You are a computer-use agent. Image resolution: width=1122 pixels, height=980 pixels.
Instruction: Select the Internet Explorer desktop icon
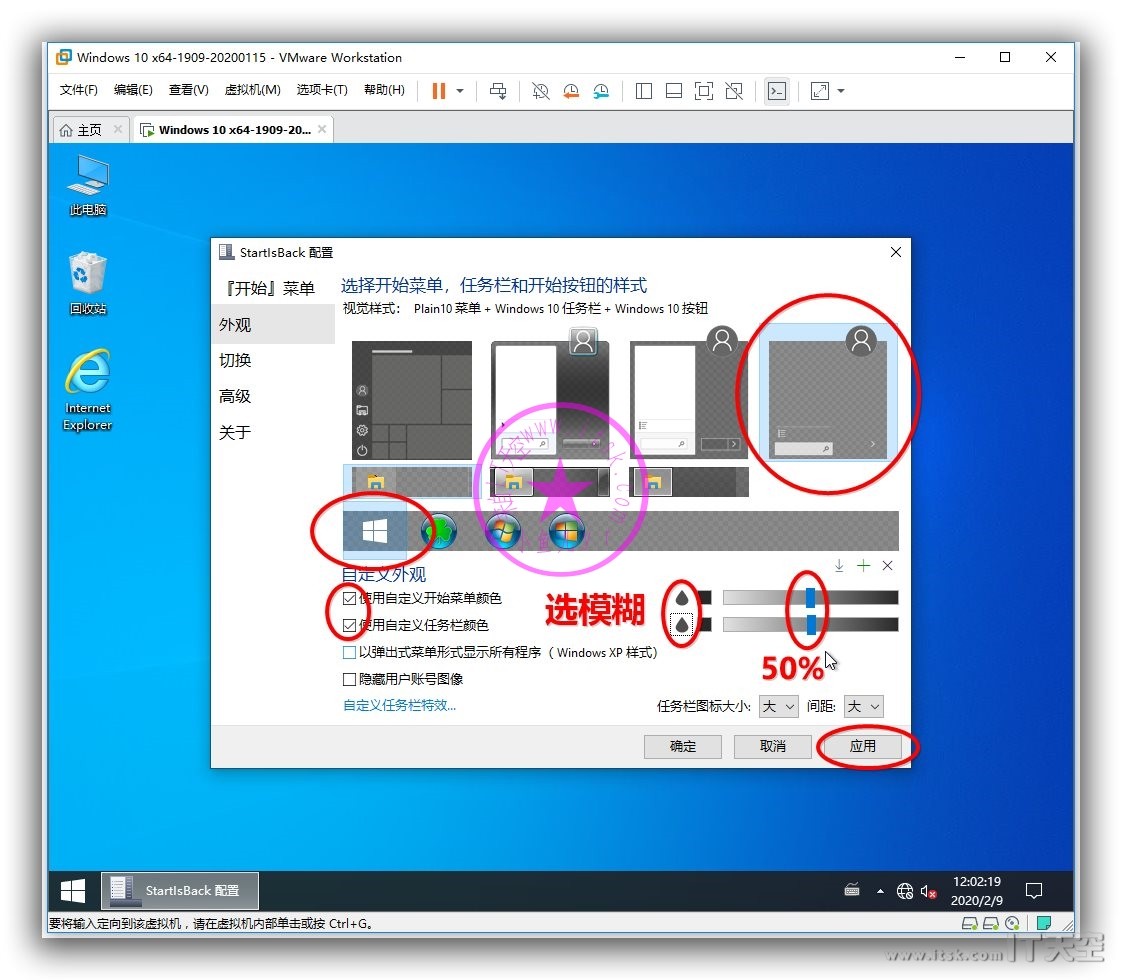(x=87, y=389)
